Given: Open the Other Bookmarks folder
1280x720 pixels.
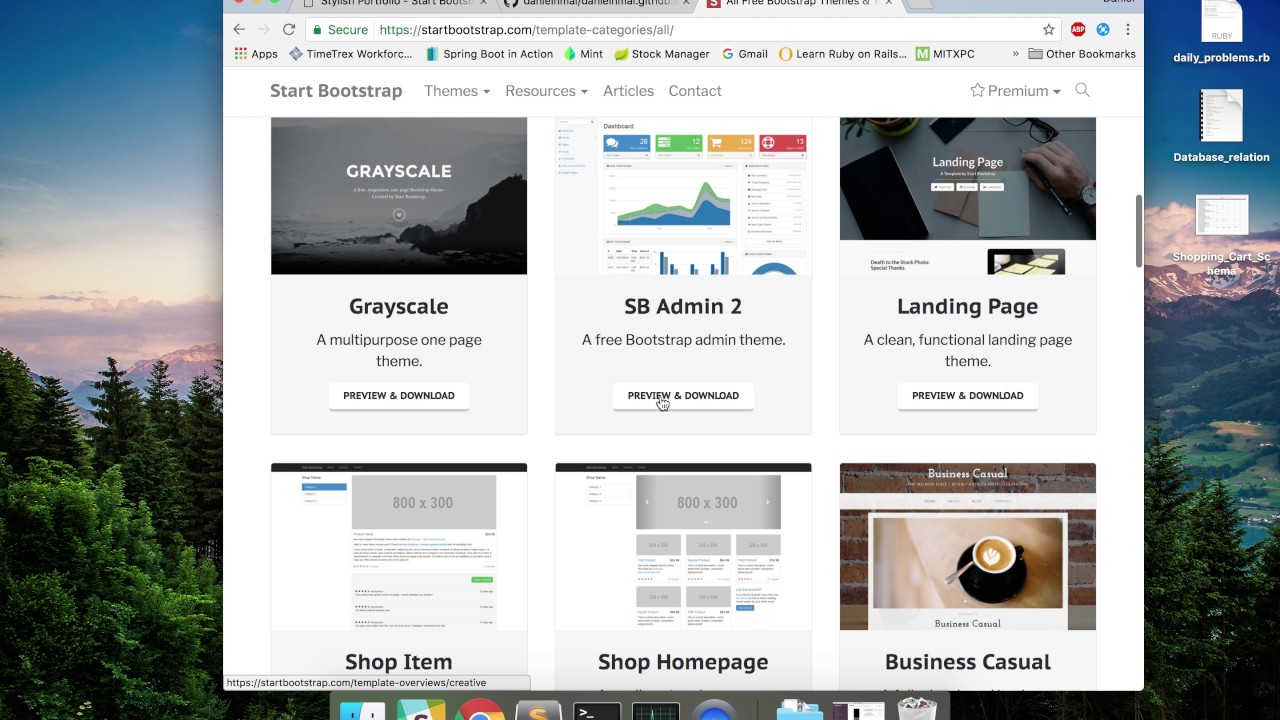Looking at the screenshot, I should pos(1082,54).
